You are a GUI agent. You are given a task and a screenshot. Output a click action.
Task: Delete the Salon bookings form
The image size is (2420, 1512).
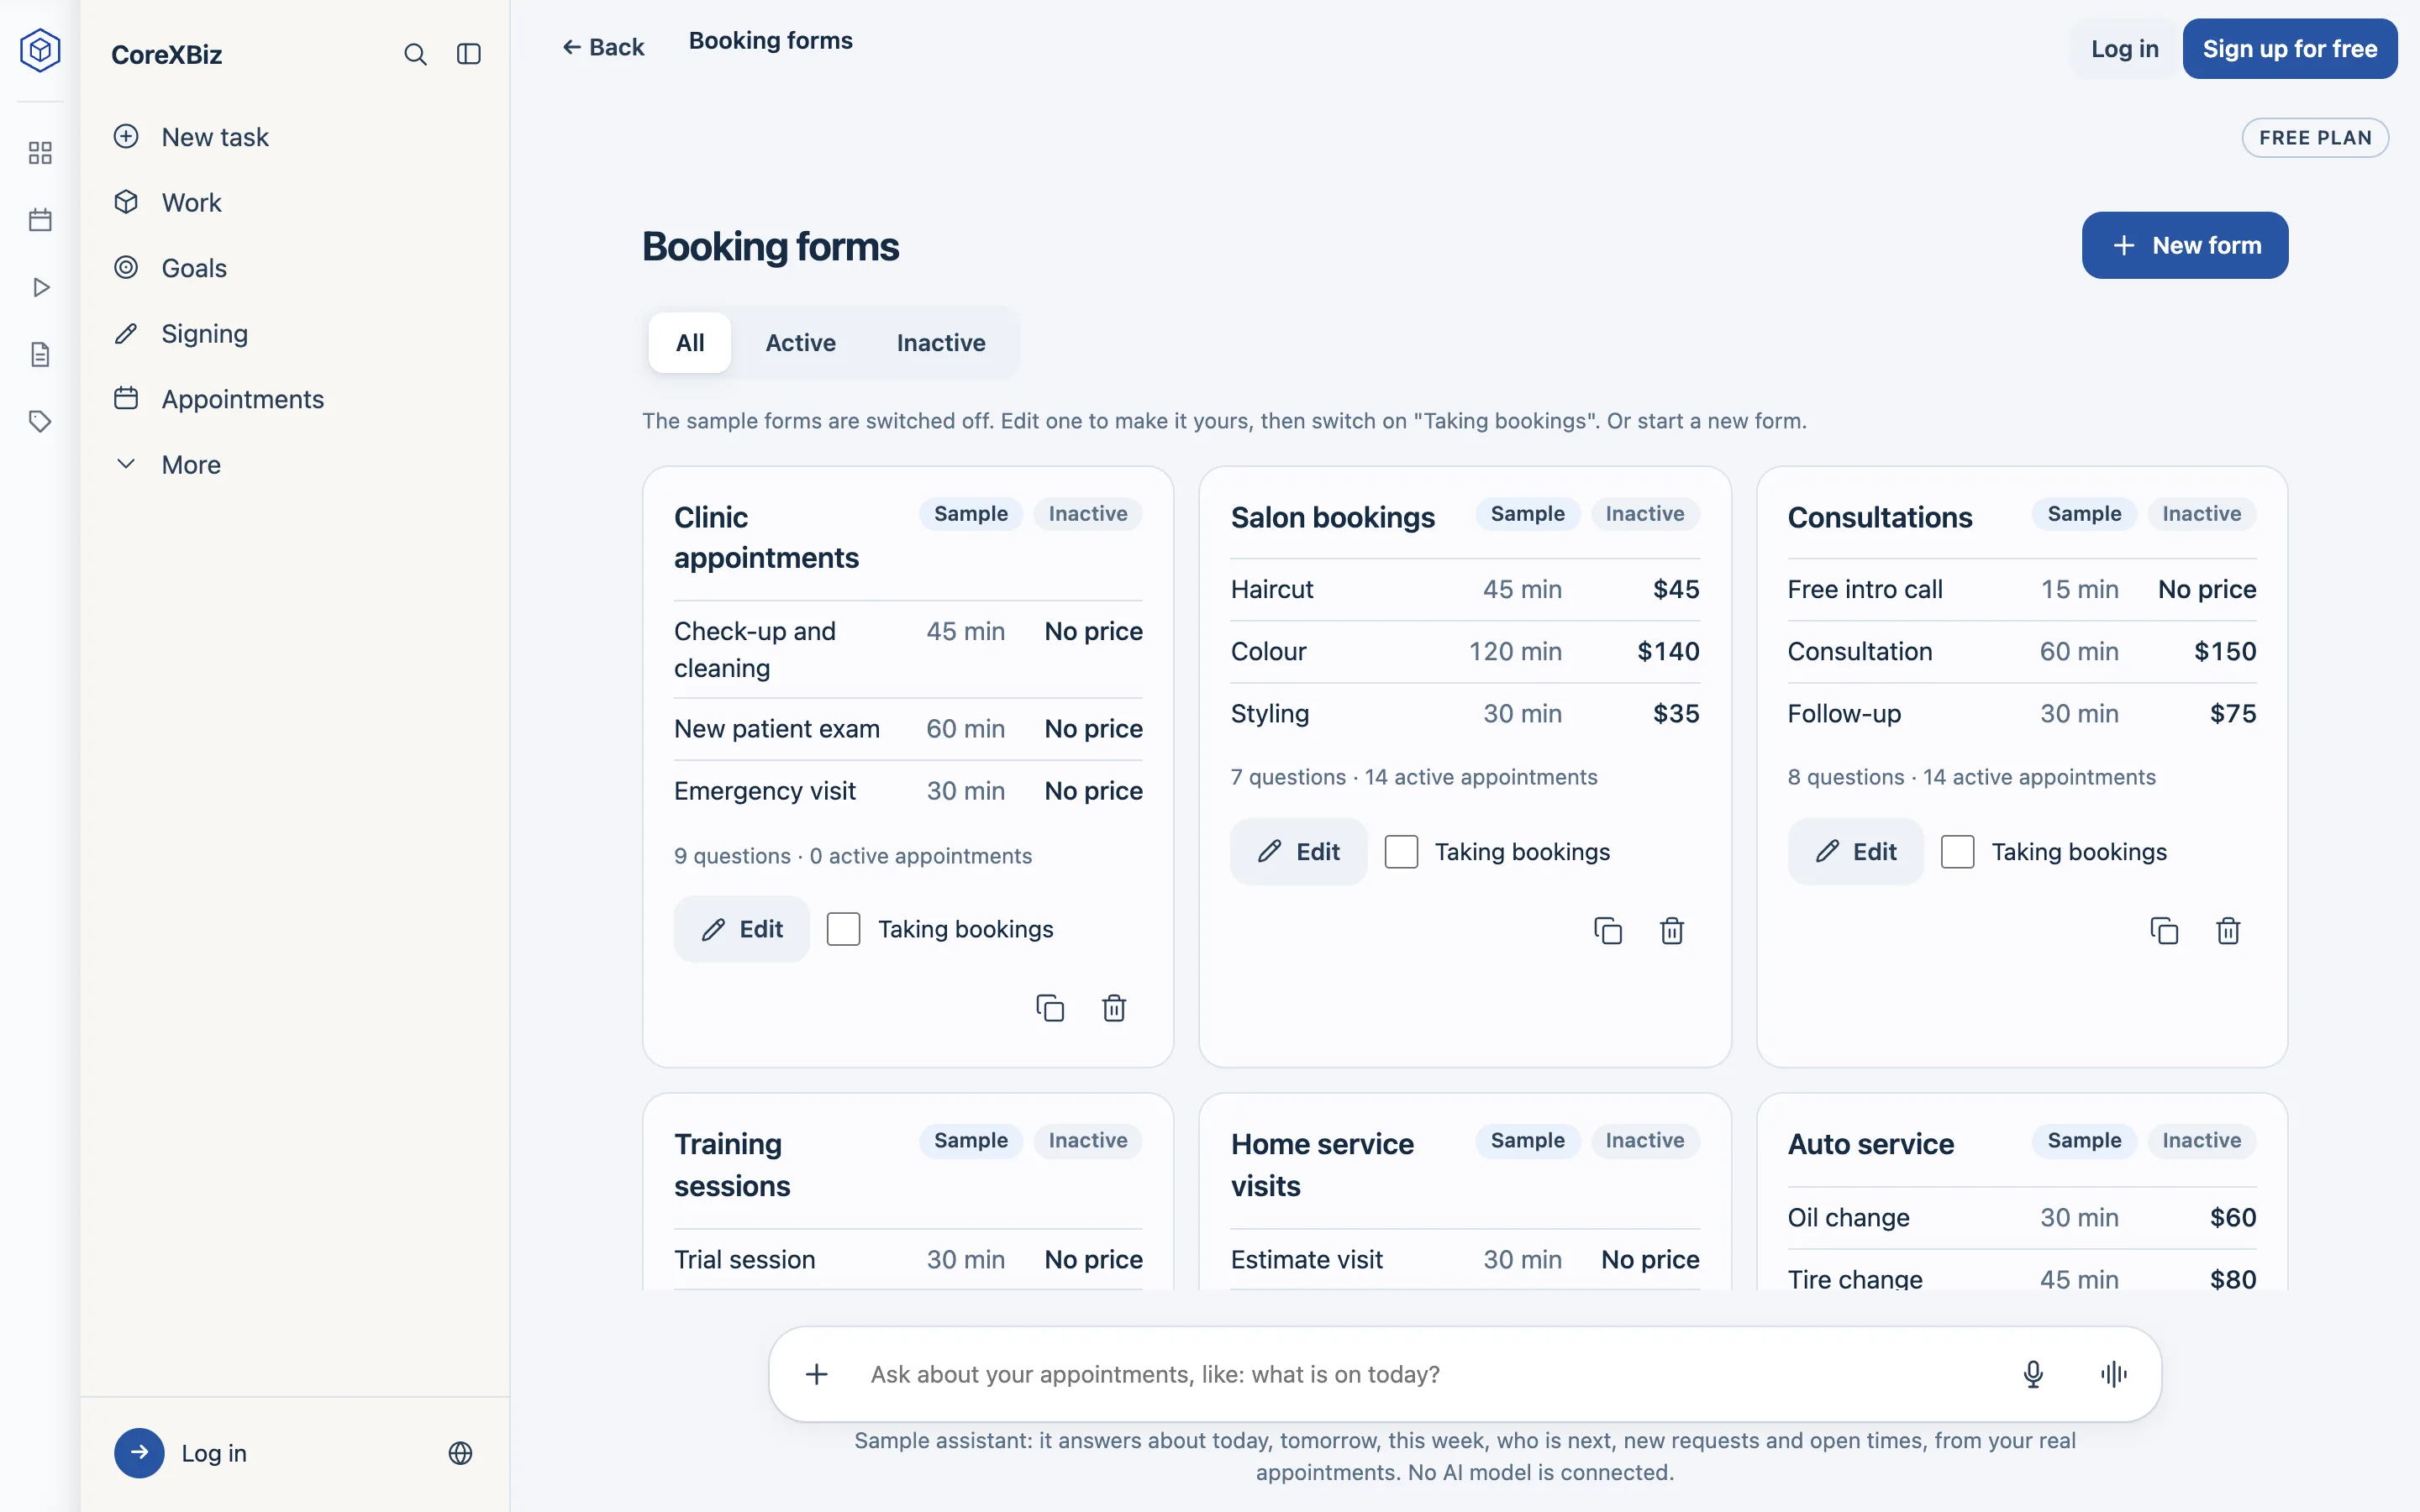point(1672,931)
